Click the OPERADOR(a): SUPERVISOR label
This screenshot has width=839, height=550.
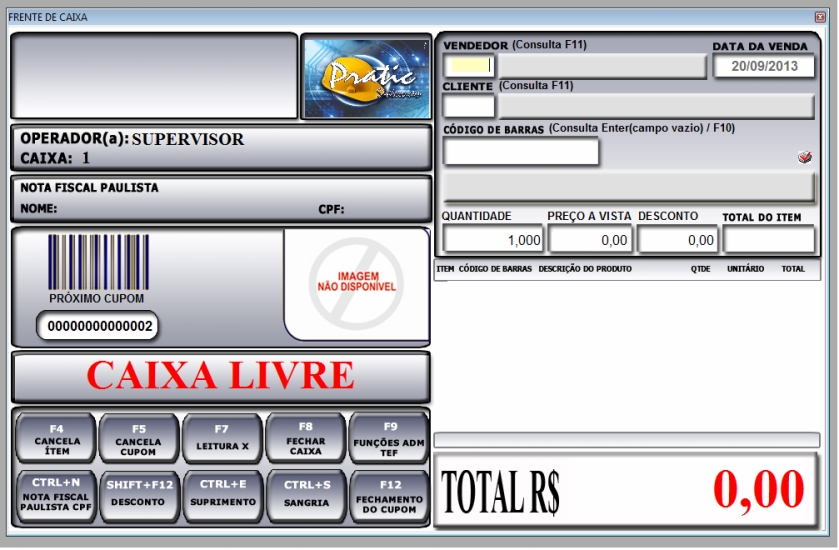[132, 139]
